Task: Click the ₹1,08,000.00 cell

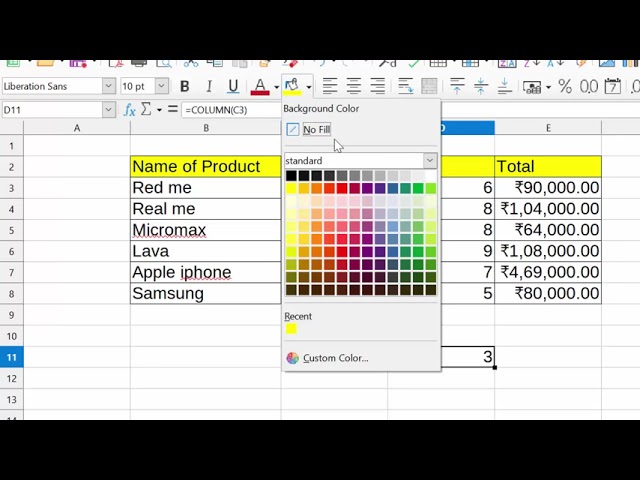Action: (x=548, y=251)
